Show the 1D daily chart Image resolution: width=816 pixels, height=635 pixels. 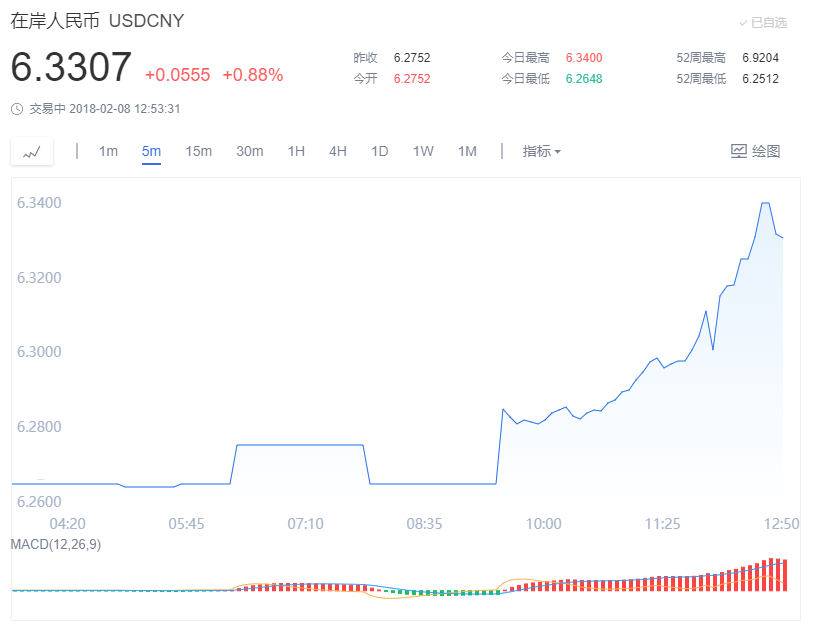379,151
